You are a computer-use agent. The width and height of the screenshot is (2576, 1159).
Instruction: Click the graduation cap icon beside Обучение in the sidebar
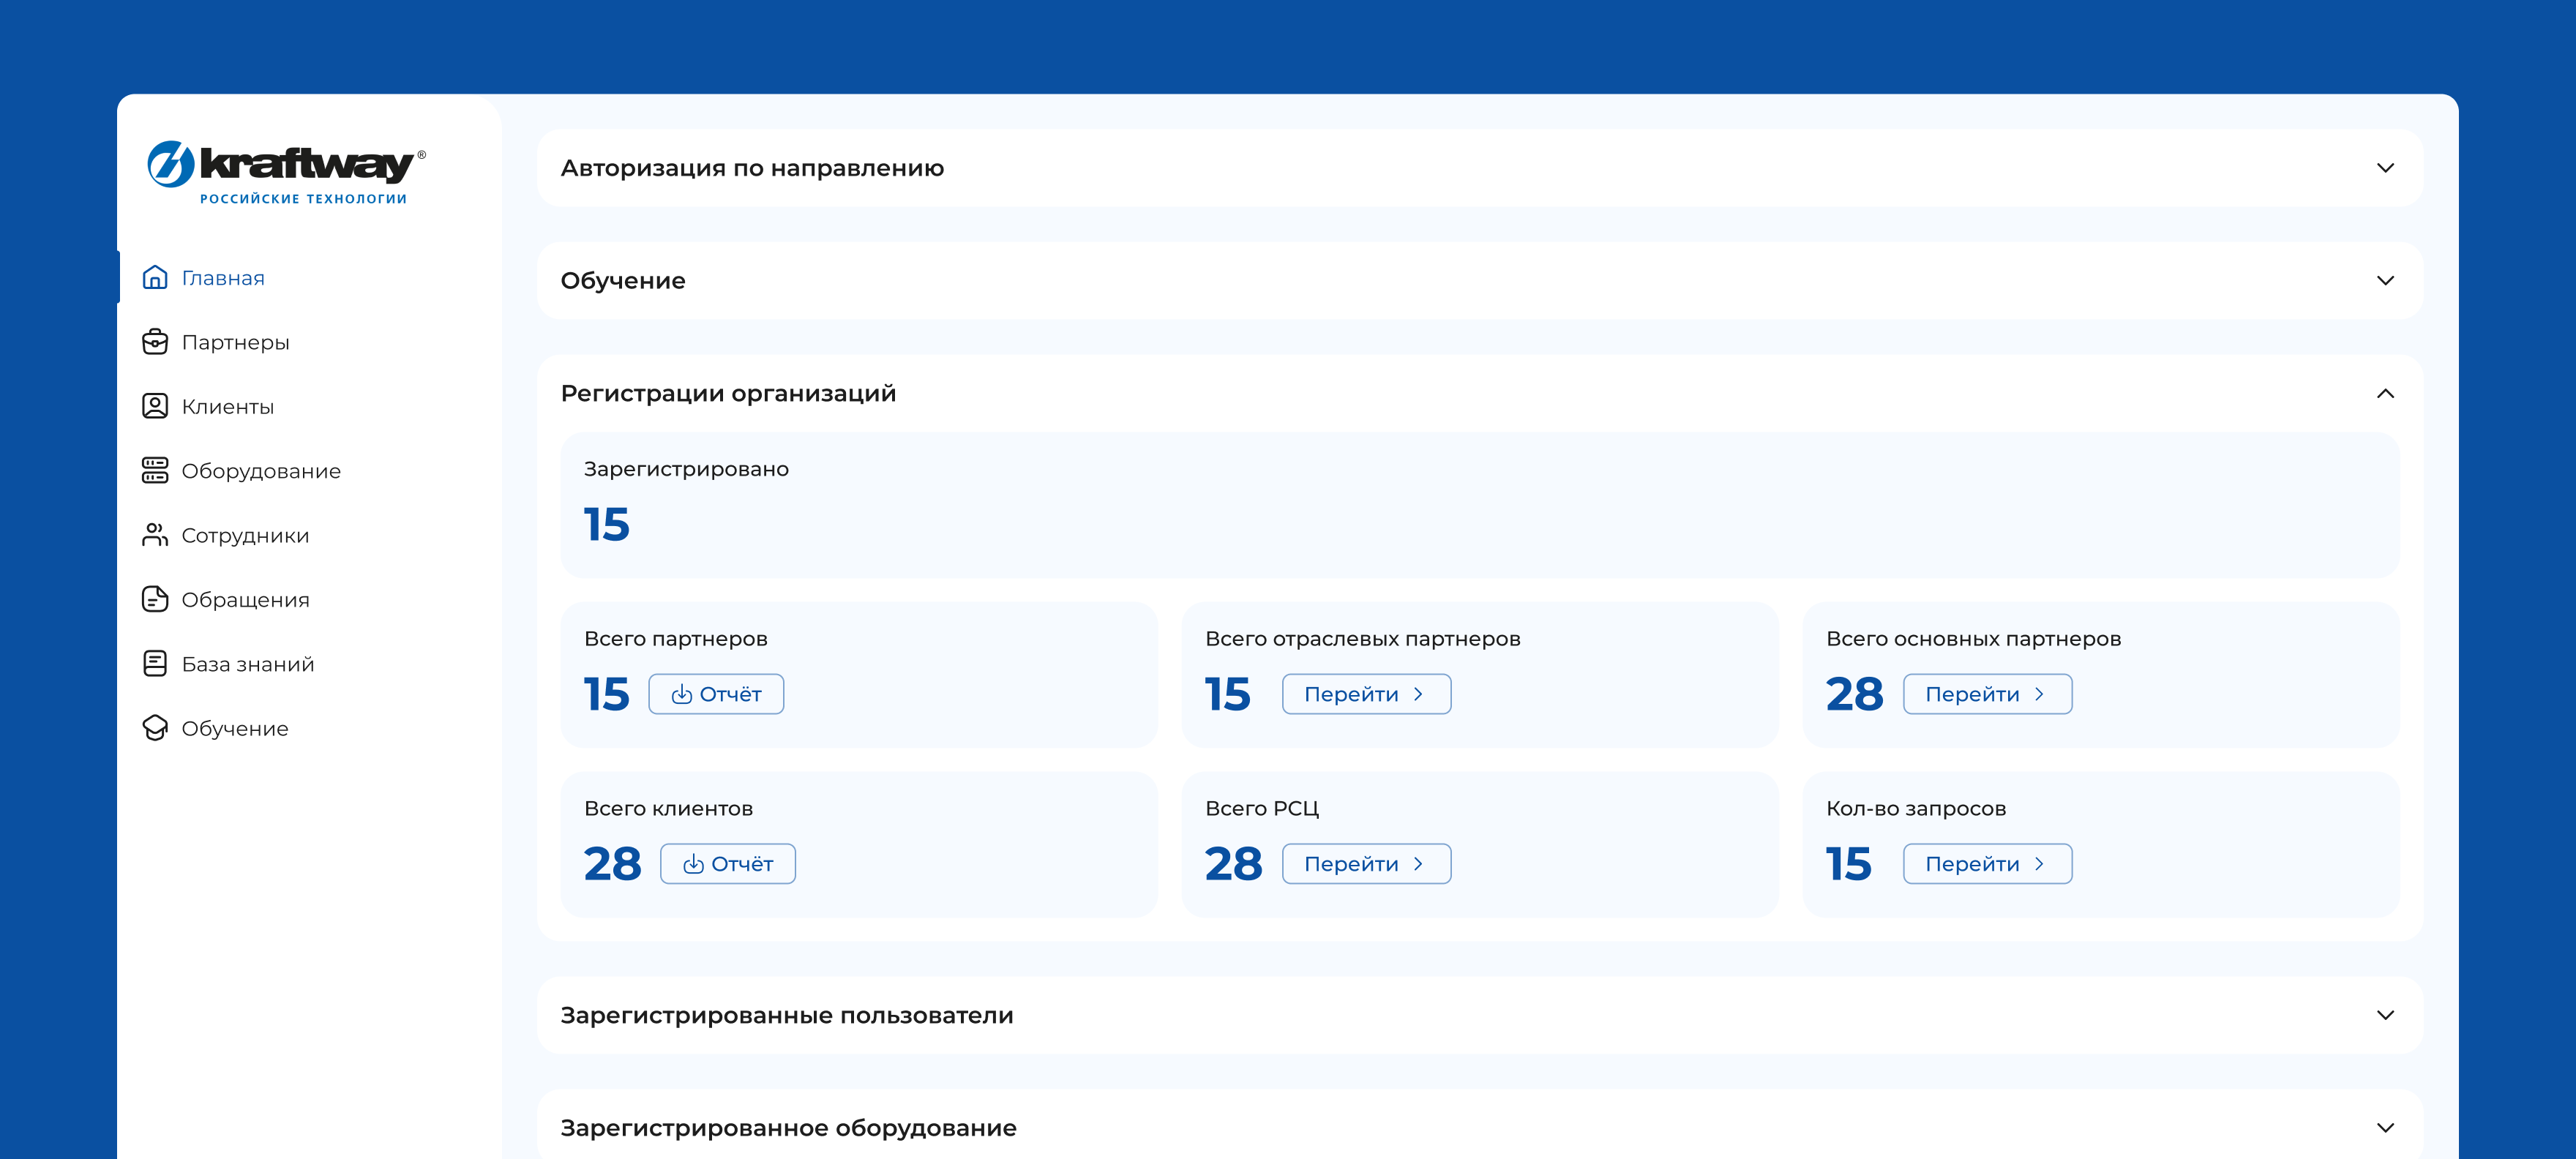155,728
